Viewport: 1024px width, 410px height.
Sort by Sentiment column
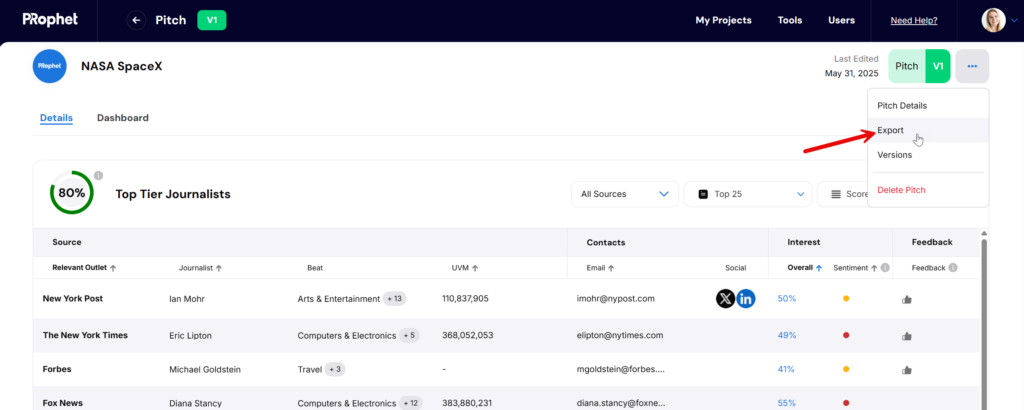click(855, 268)
